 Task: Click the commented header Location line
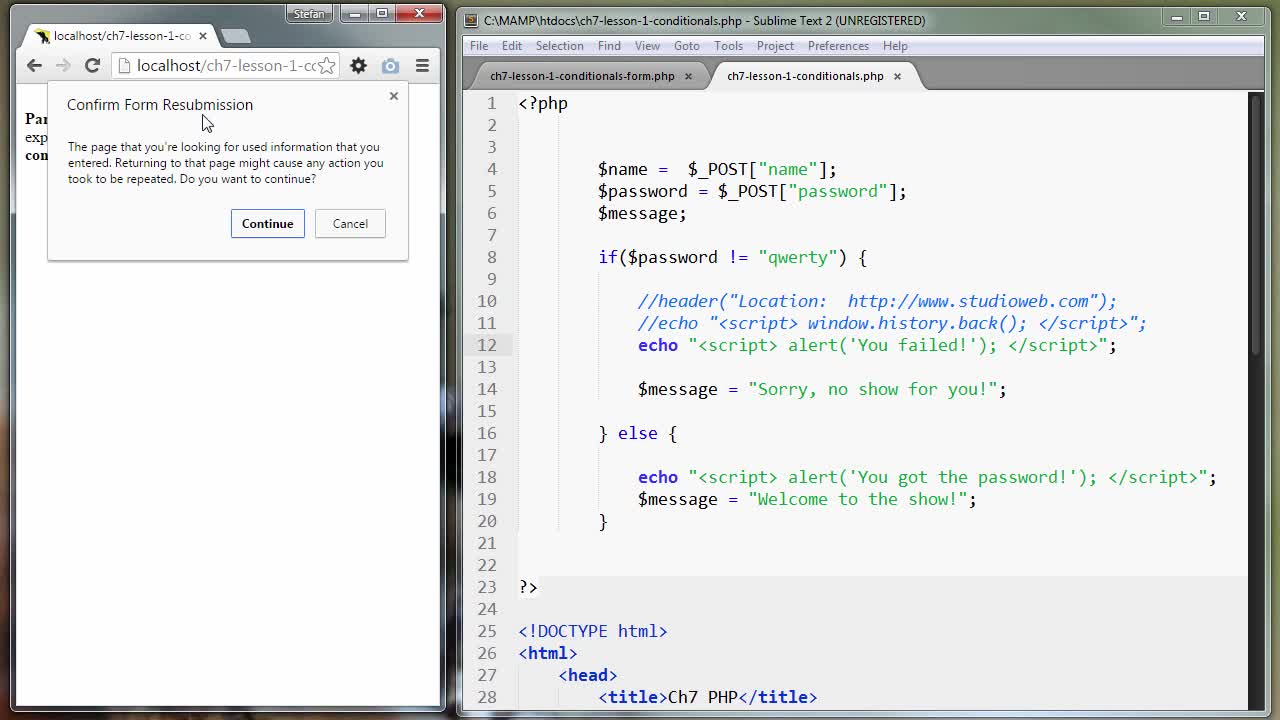(877, 301)
